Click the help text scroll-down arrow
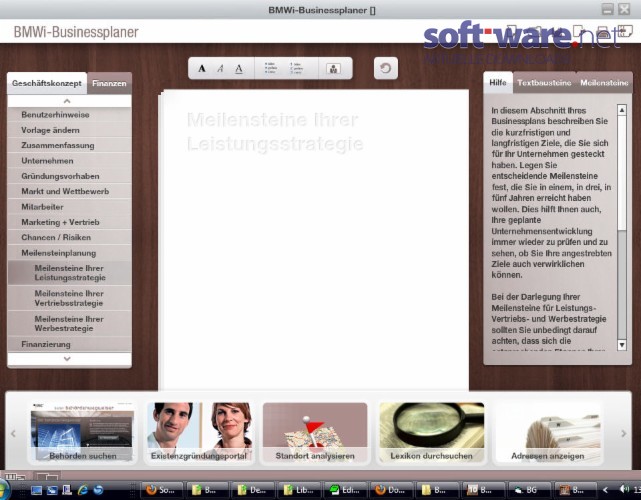The image size is (641, 500). tap(622, 345)
